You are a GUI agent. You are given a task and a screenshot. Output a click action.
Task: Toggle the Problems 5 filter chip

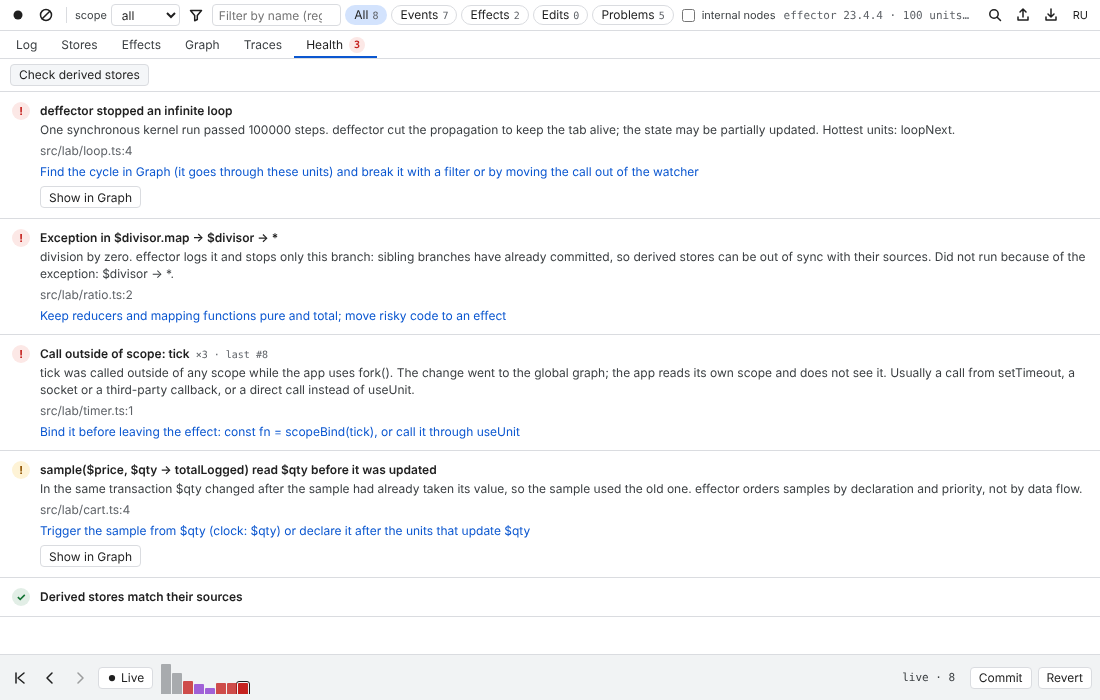pos(633,15)
